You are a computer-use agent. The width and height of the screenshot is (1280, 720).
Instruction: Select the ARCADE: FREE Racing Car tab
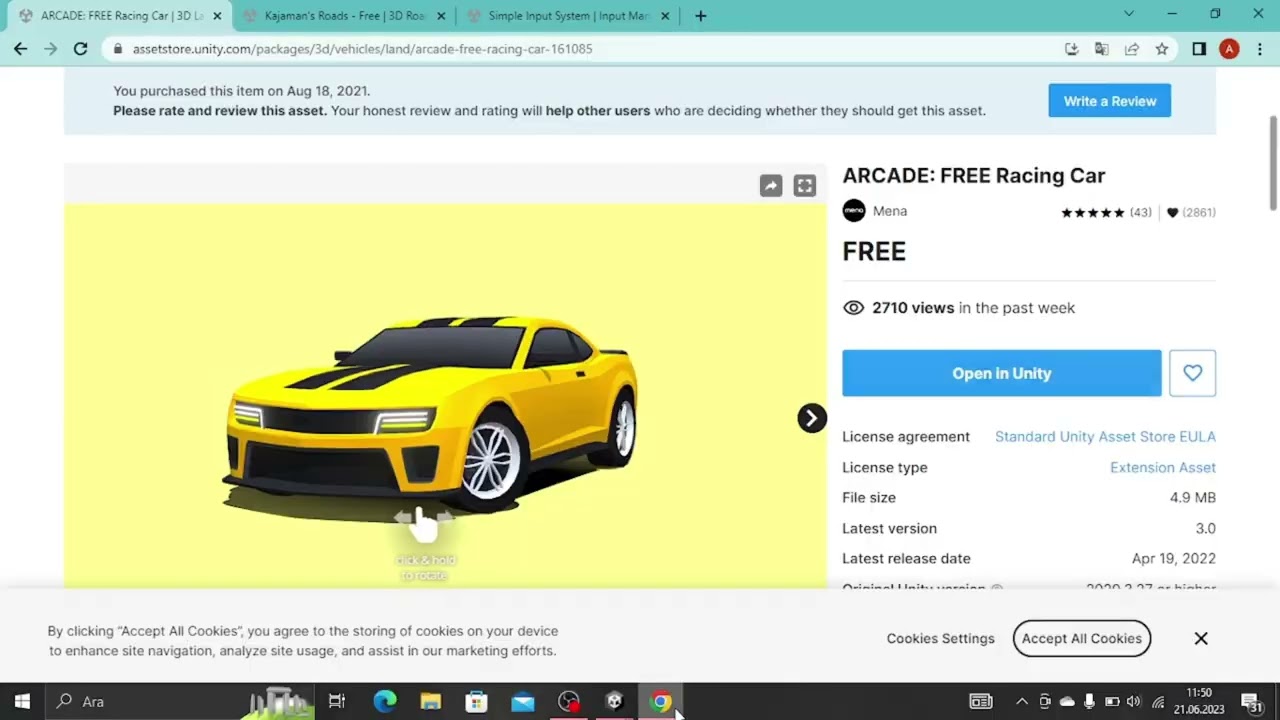(x=119, y=16)
